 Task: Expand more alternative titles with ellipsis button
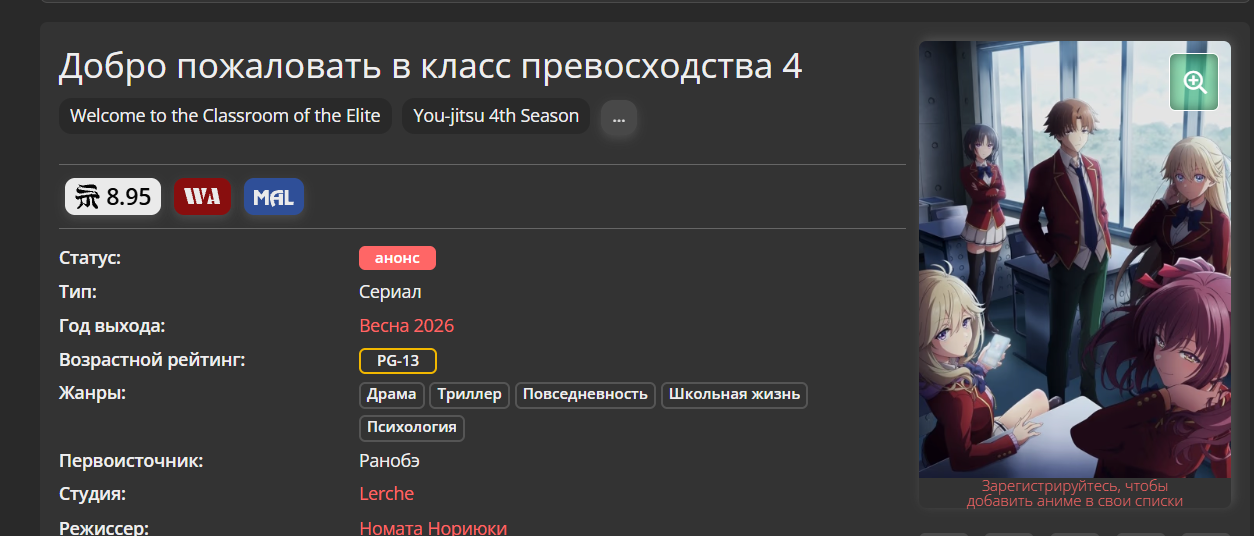618,117
